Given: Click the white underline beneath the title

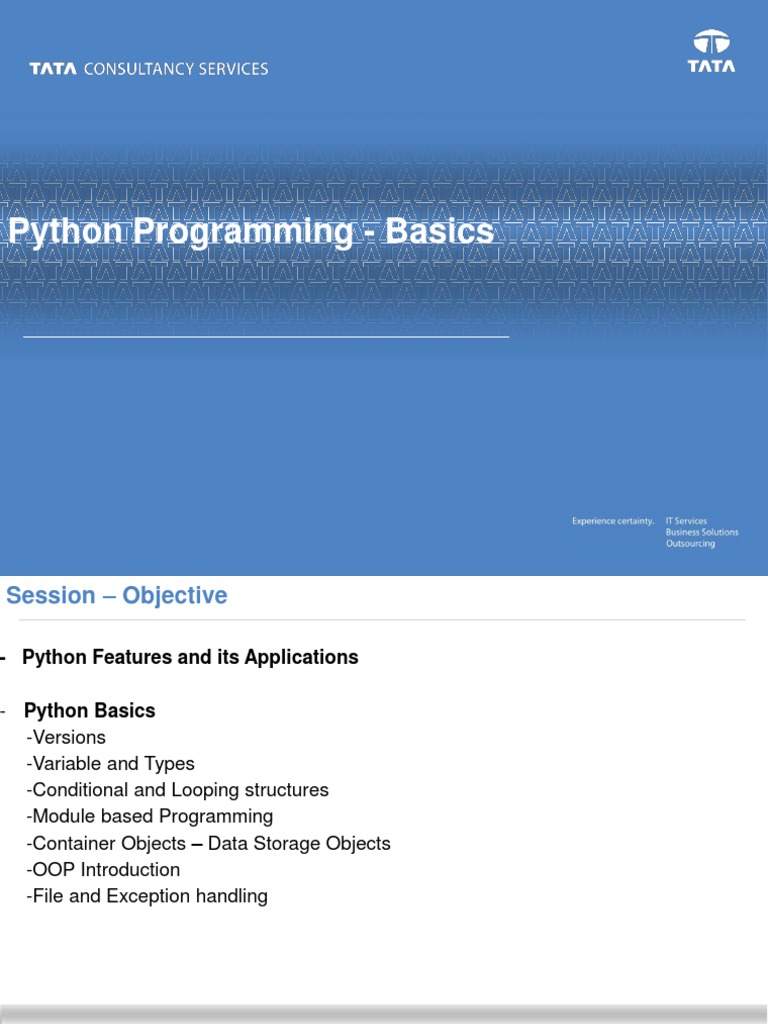Looking at the screenshot, I should pyautogui.click(x=266, y=338).
